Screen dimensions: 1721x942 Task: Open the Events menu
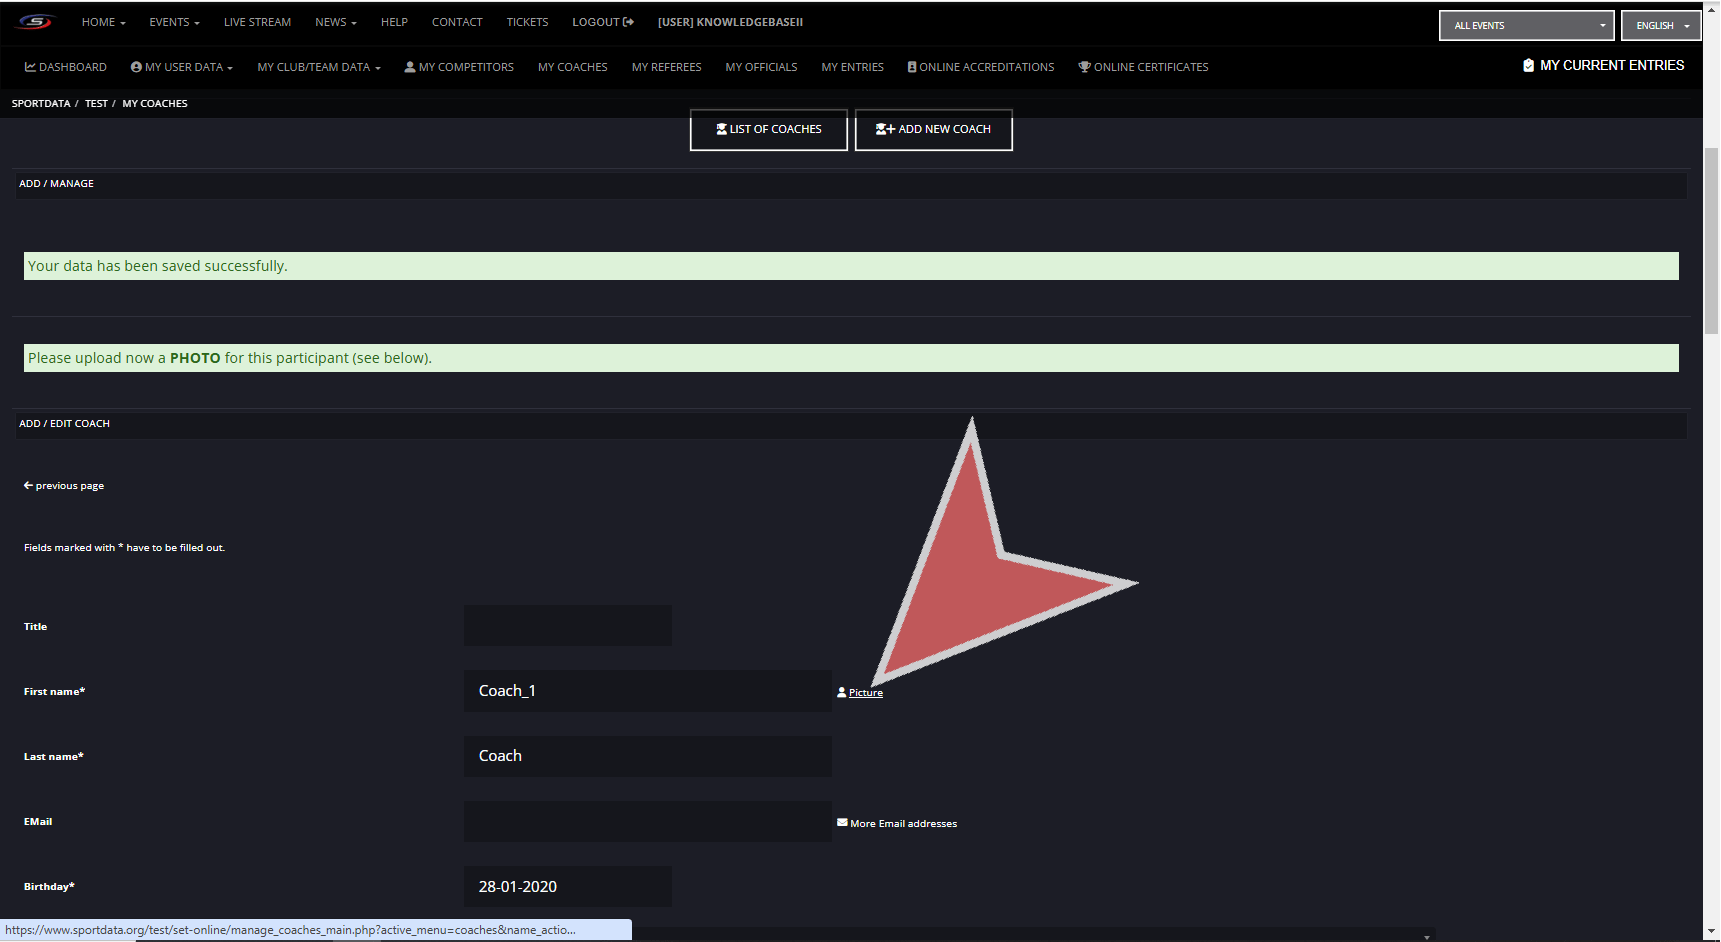click(174, 22)
